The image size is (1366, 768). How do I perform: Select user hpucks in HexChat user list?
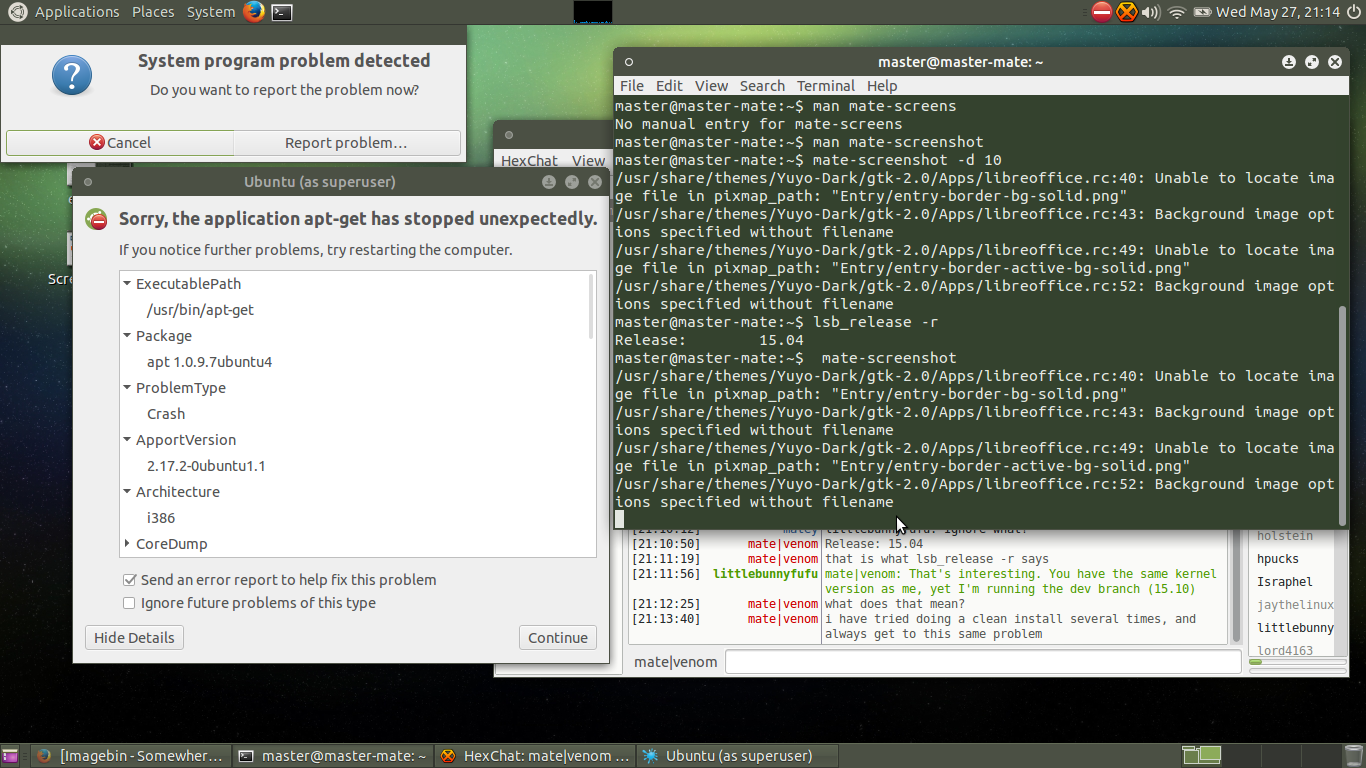pyautogui.click(x=1278, y=559)
